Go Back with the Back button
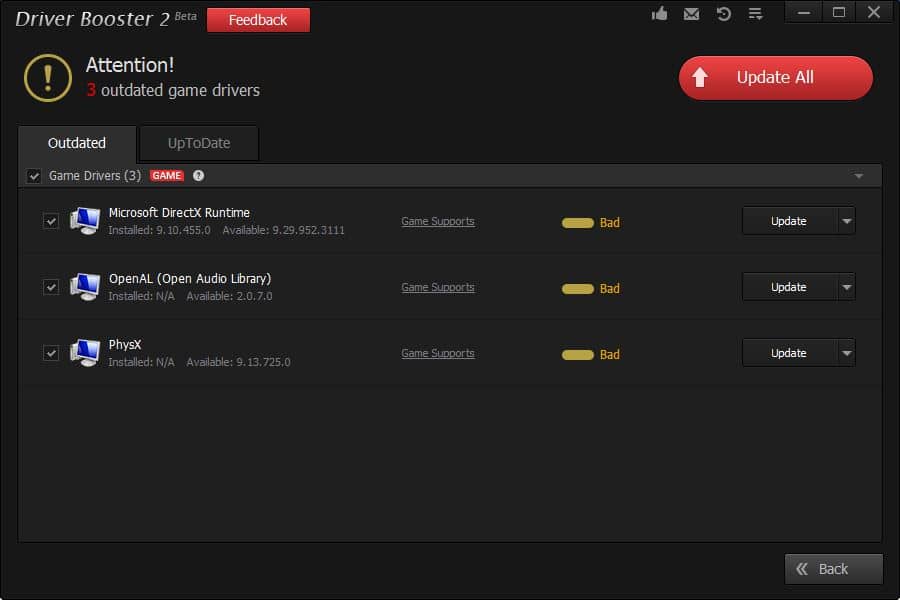 coord(833,569)
